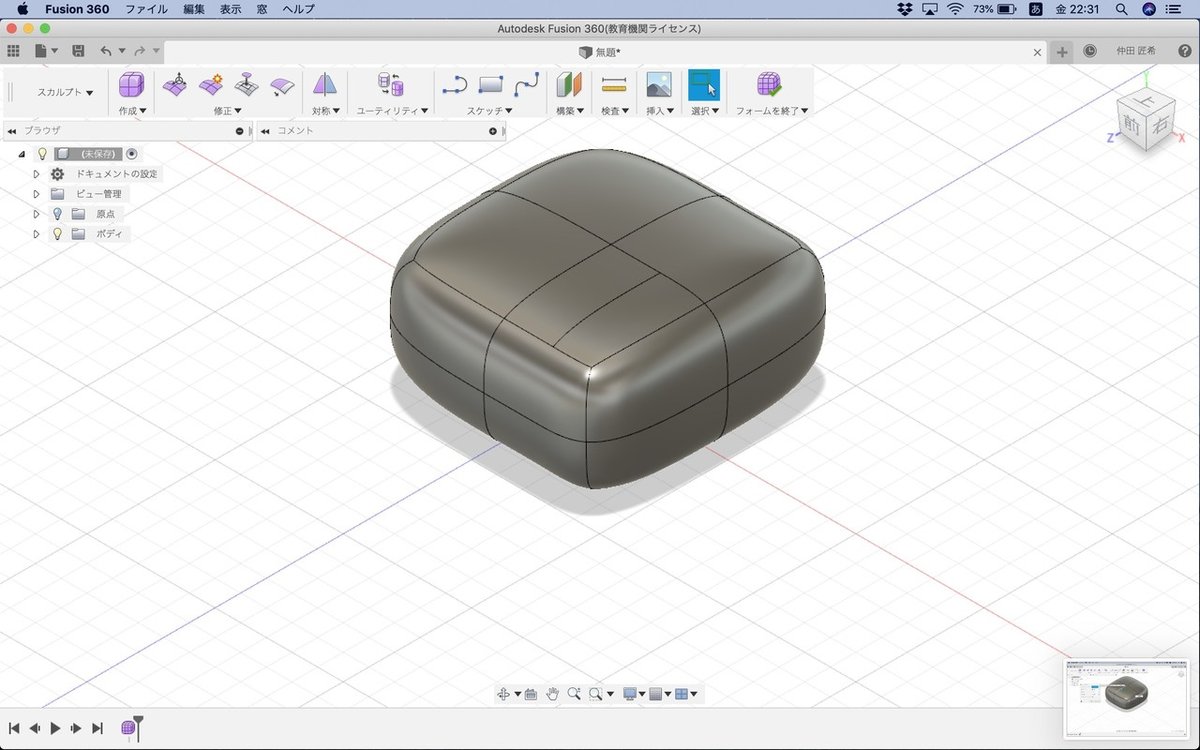
Task: Open the 選択 dropdown menu
Action: point(705,111)
